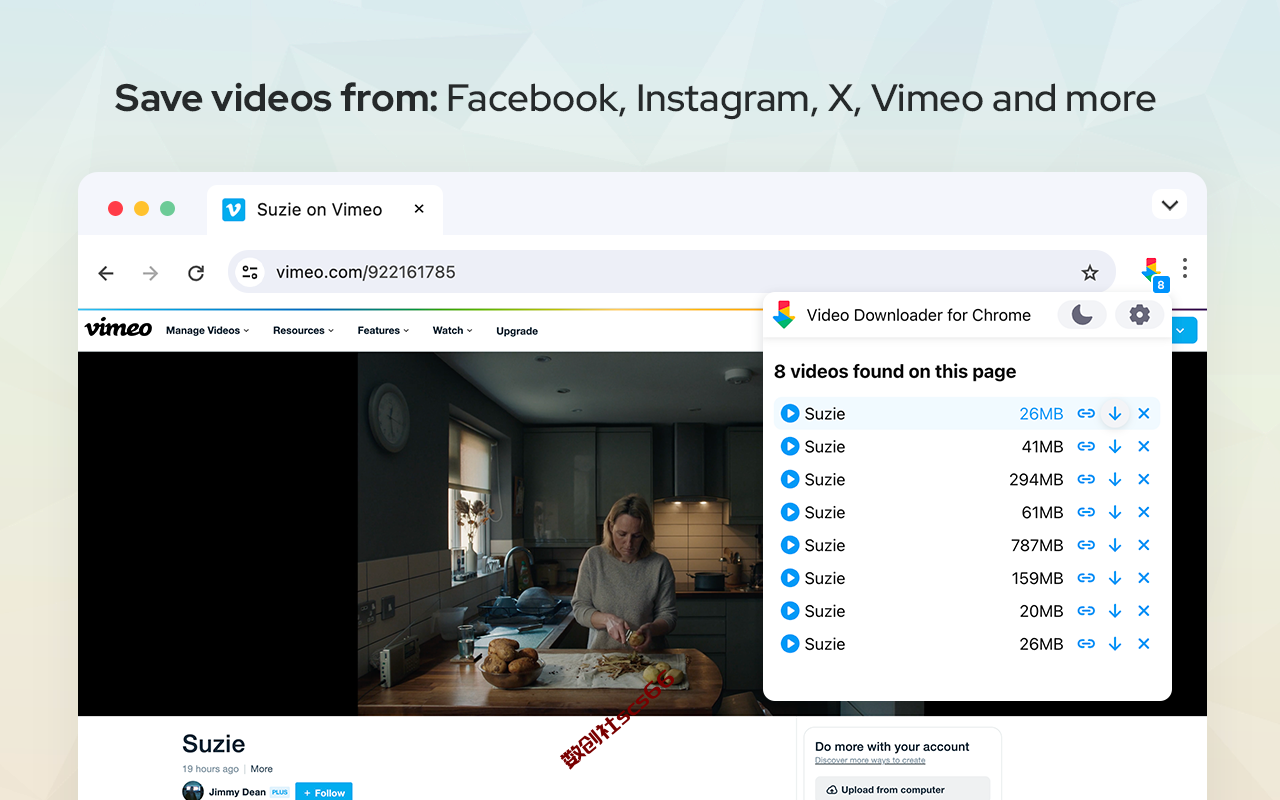Image resolution: width=1280 pixels, height=800 pixels.
Task: Click the 787MB file size value
Action: pos(1037,546)
